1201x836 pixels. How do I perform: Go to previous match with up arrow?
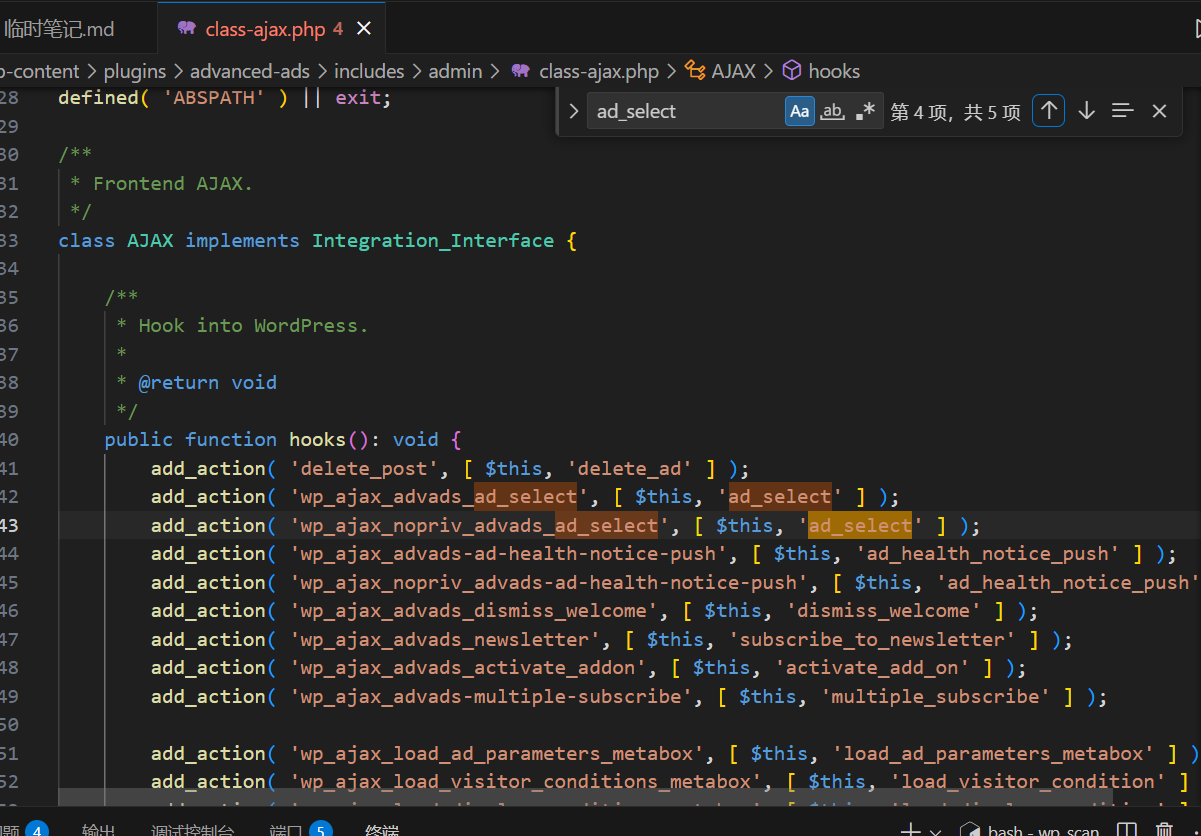pos(1048,111)
